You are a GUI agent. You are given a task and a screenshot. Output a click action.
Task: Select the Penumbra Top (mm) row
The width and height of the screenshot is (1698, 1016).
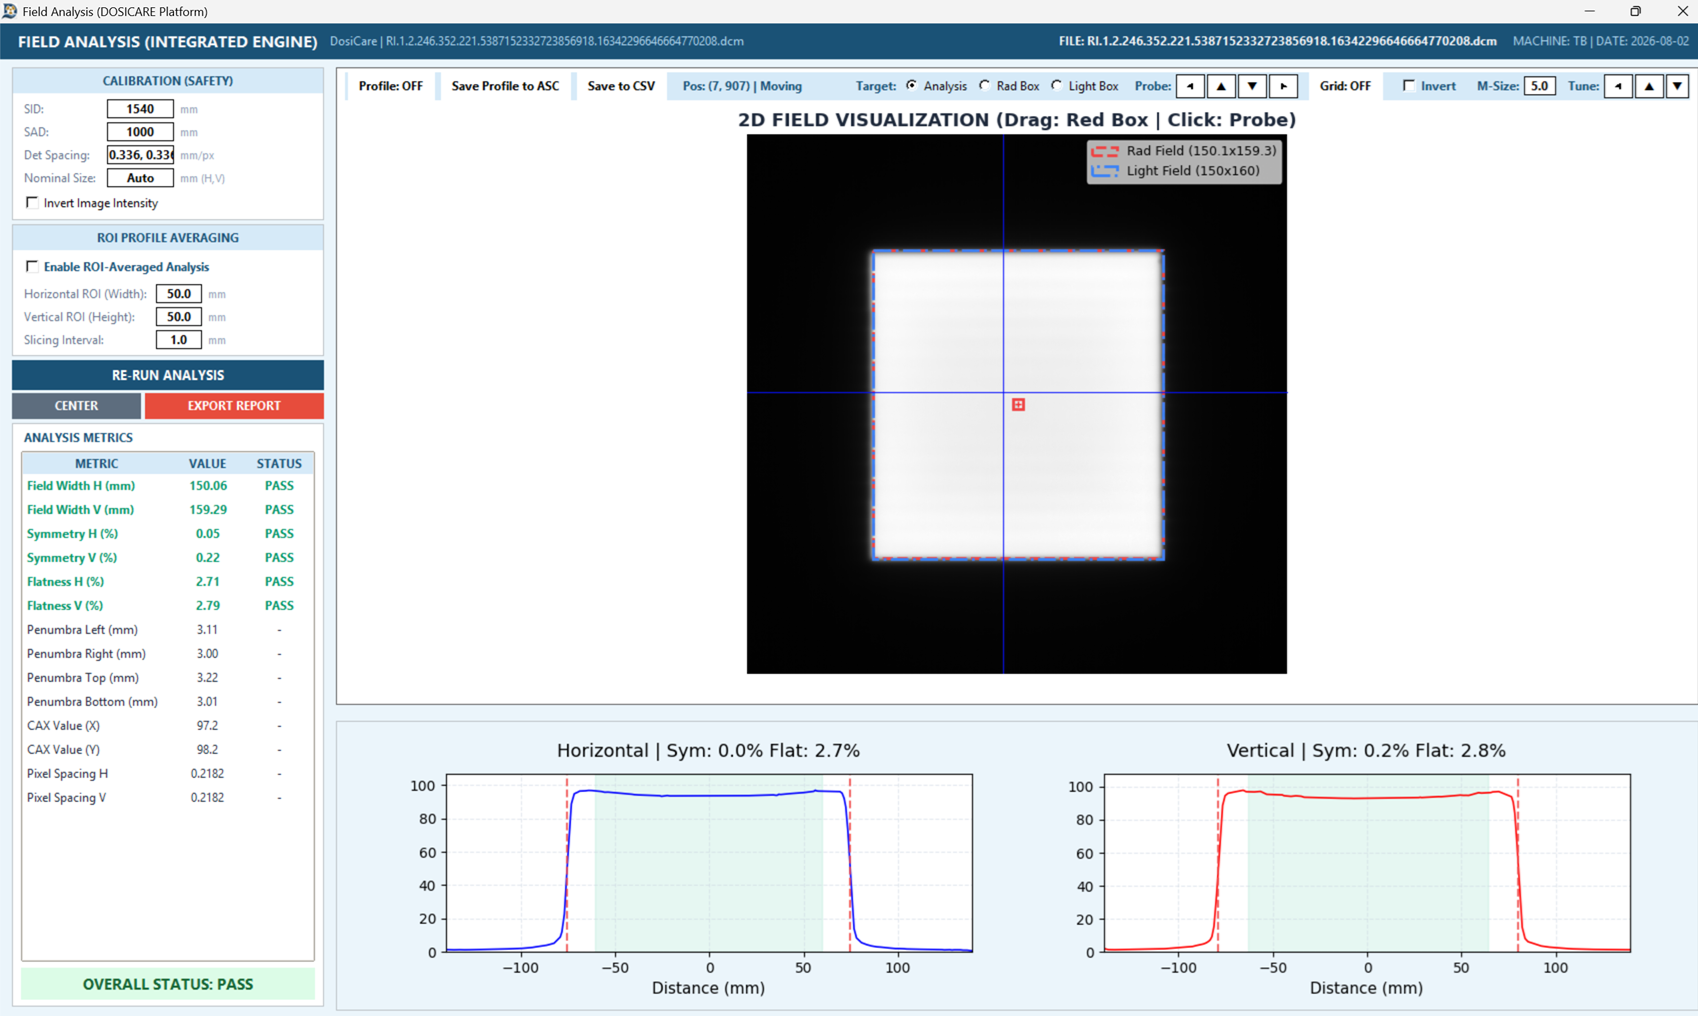point(168,678)
